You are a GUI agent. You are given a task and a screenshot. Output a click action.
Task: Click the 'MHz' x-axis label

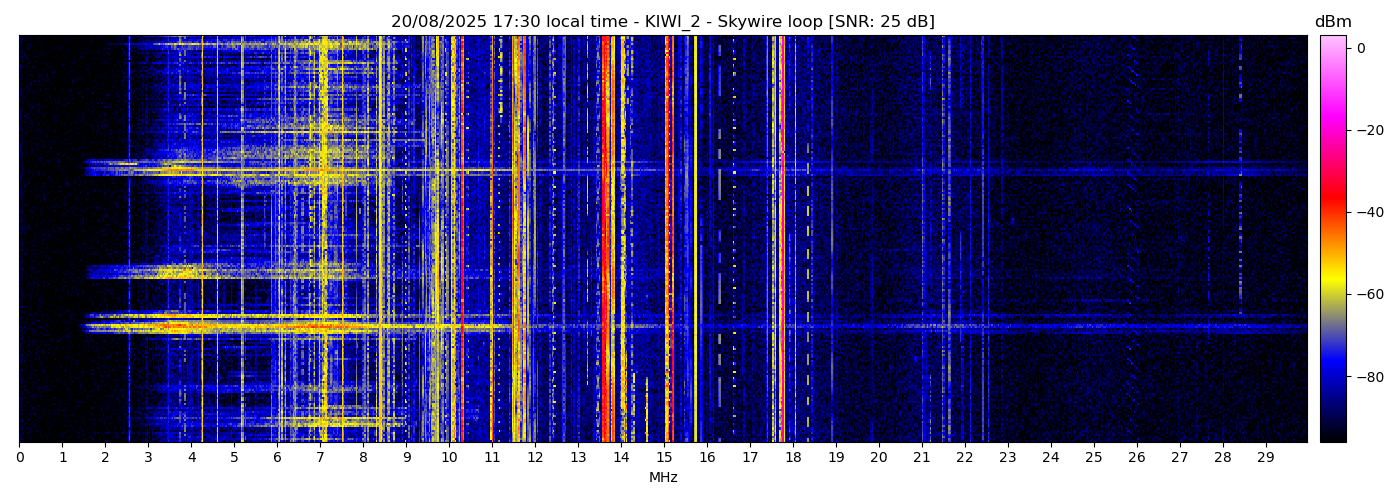(663, 478)
